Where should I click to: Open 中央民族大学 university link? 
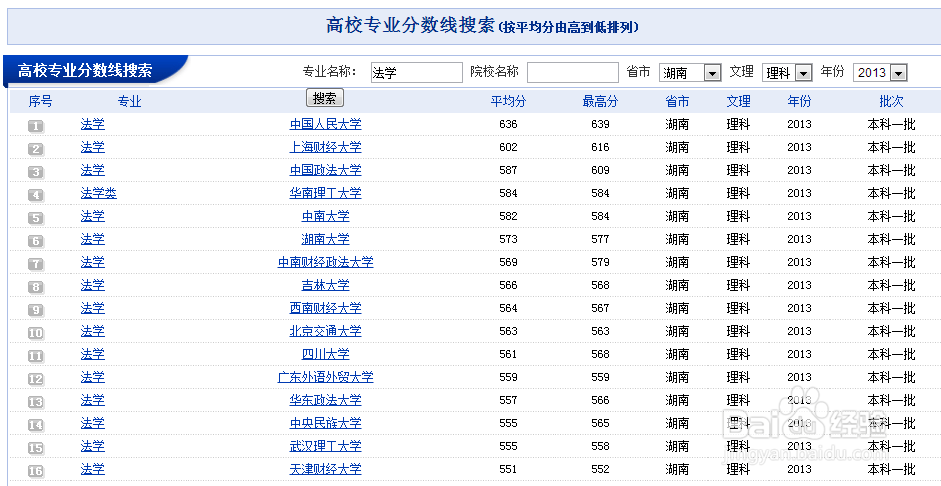point(325,423)
